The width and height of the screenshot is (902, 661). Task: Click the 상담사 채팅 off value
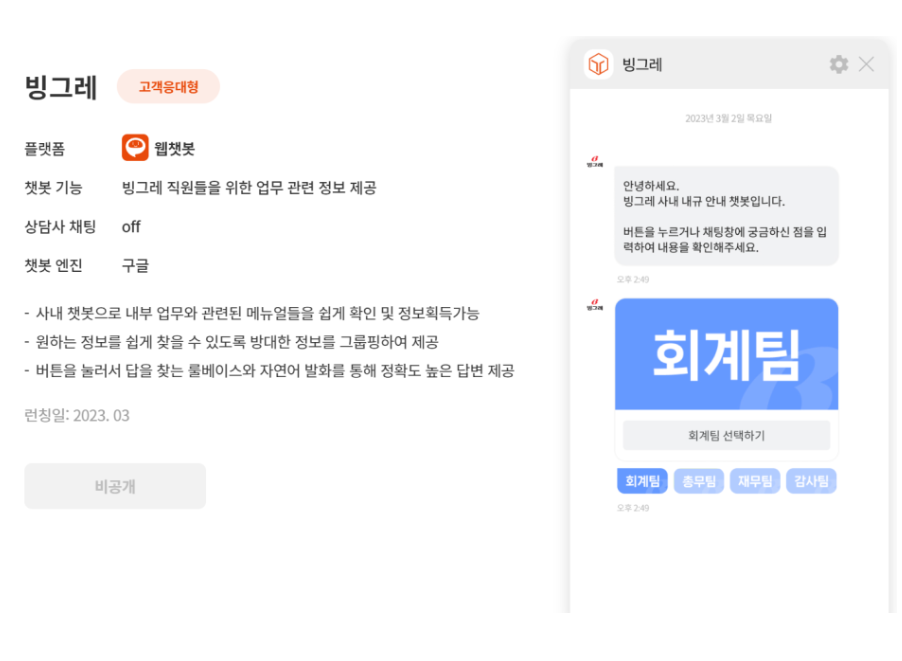tap(131, 227)
